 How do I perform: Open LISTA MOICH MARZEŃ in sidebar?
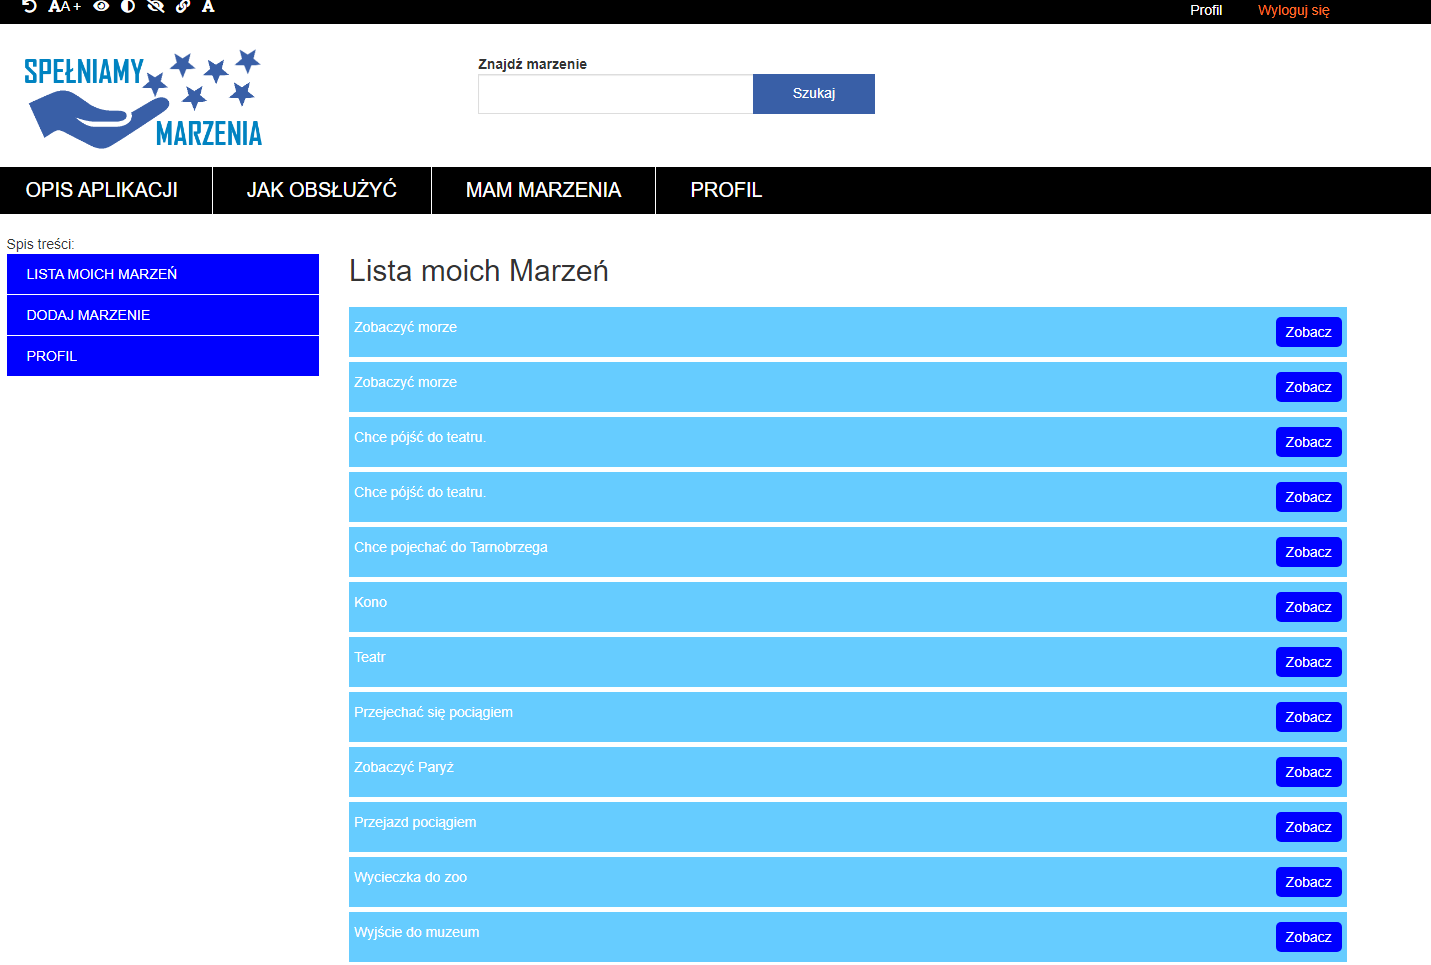click(x=163, y=274)
